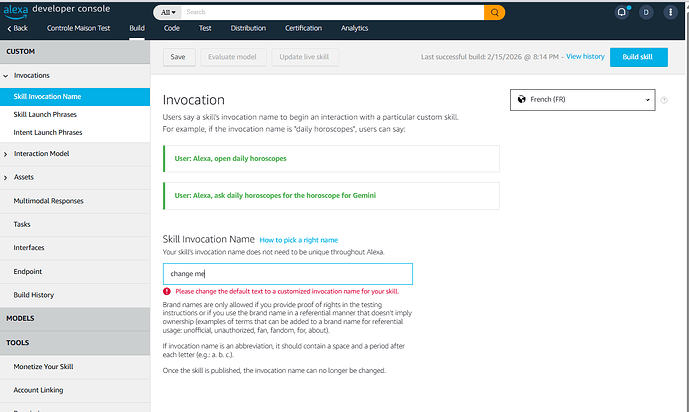Switch to the Test tab
Image resolution: width=689 pixels, height=412 pixels.
pos(205,28)
